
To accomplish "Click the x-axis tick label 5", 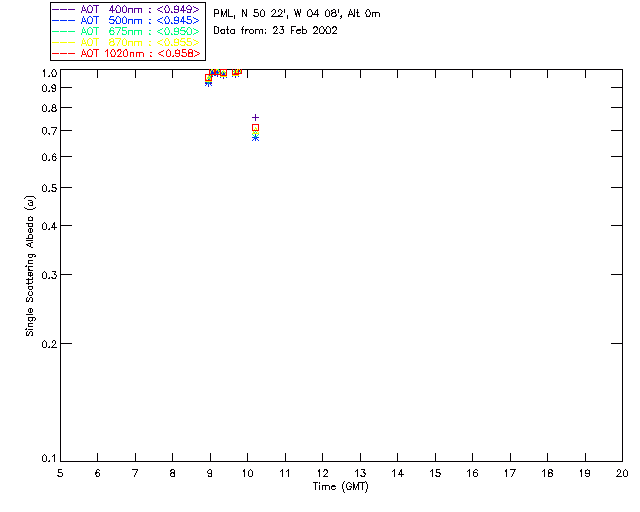I will 60,473.
